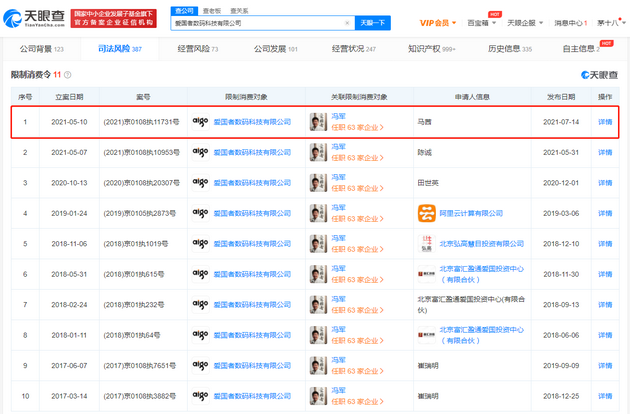This screenshot has width=630, height=414.
Task: Open 详情 for row 2 dated 2021-05-07
Action: 605,152
